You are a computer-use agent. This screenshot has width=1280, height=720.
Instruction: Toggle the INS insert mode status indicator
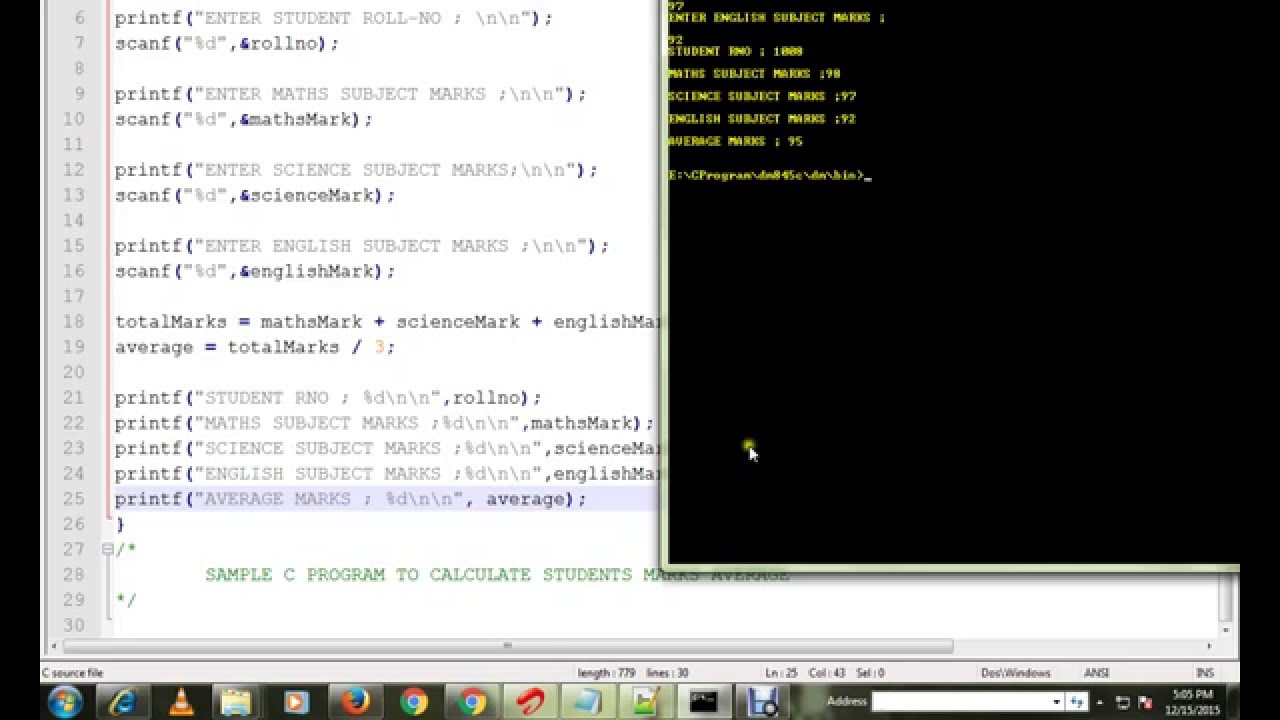(1204, 673)
